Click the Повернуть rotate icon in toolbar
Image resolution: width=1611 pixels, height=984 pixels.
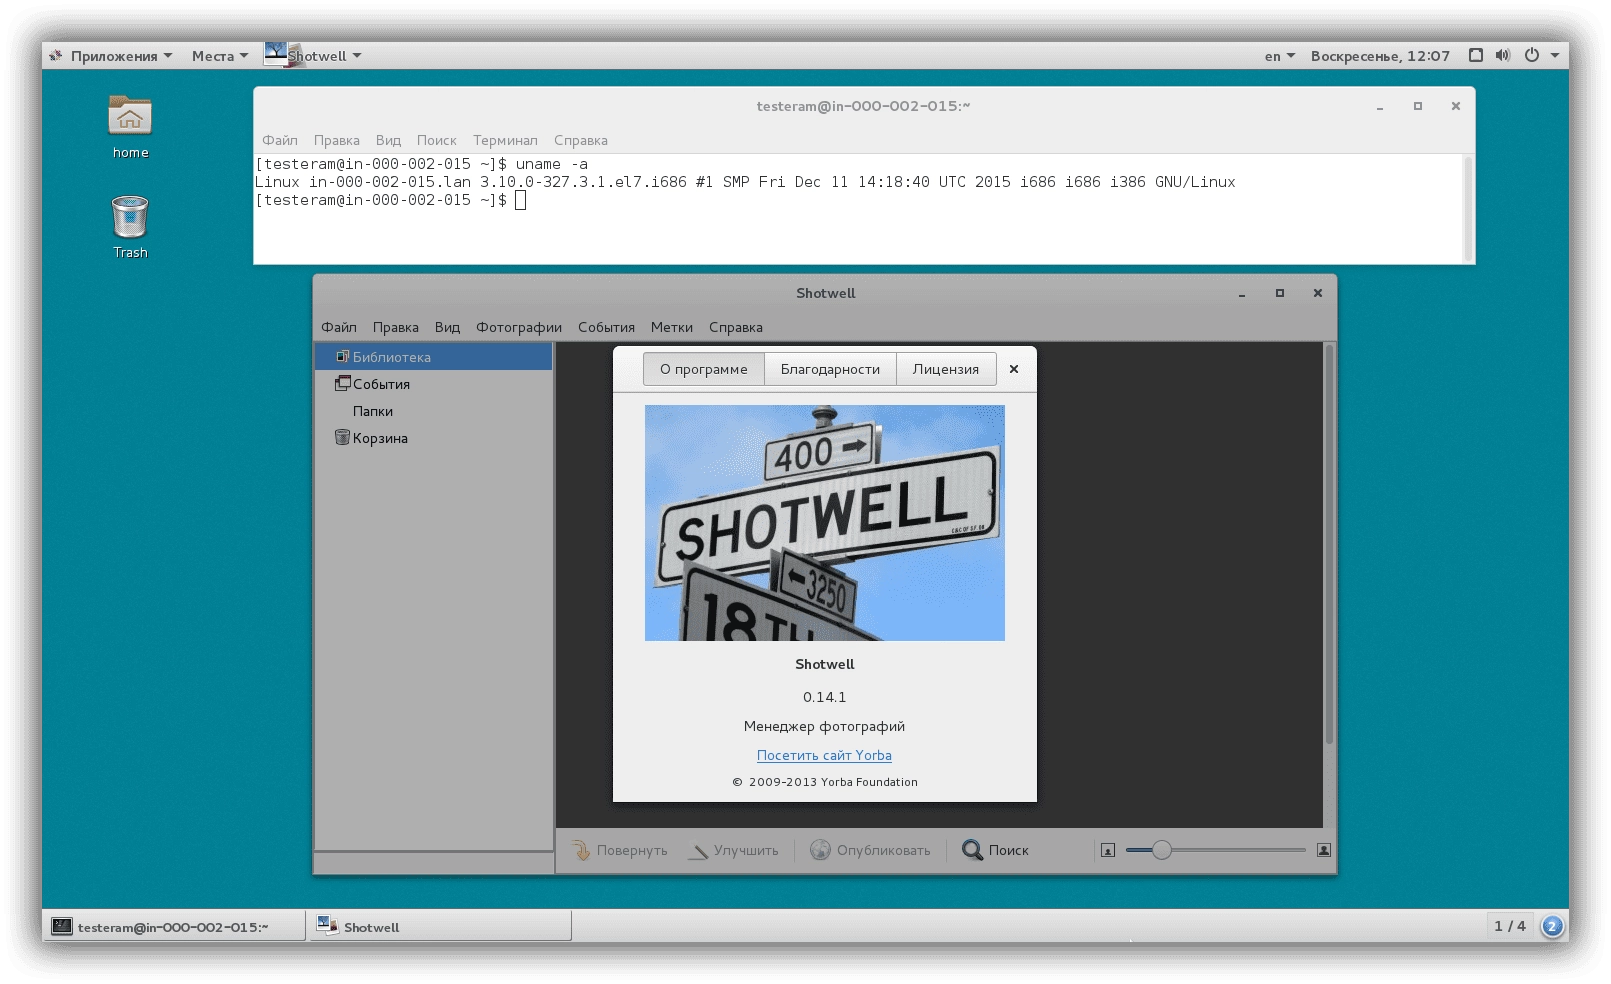(581, 850)
